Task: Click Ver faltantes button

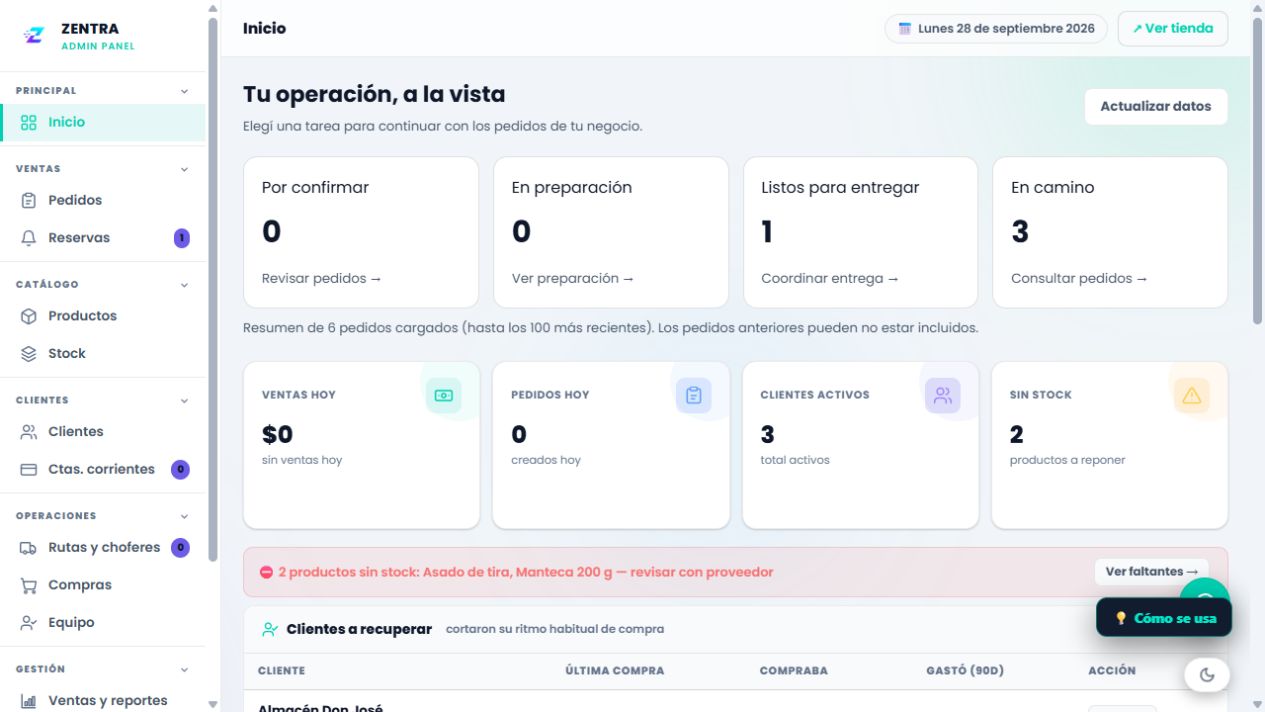Action: (x=1151, y=572)
